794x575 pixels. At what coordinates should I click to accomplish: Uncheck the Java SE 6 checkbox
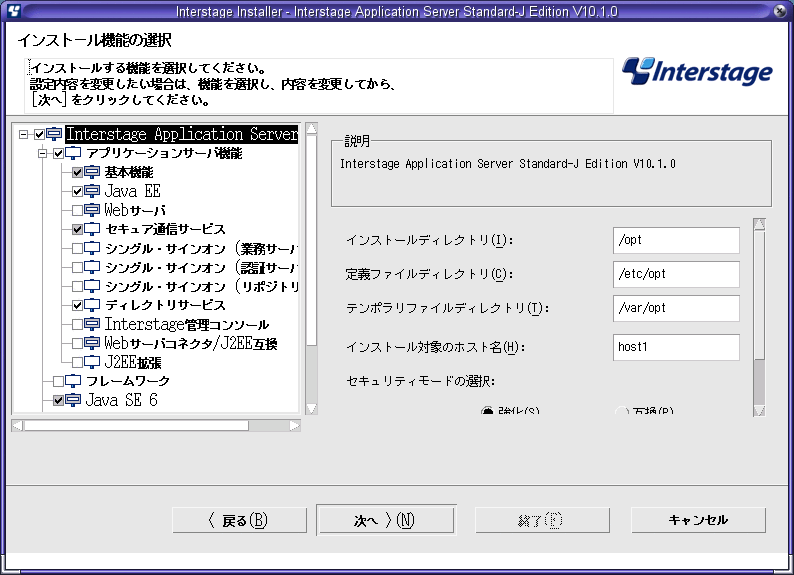(x=59, y=400)
